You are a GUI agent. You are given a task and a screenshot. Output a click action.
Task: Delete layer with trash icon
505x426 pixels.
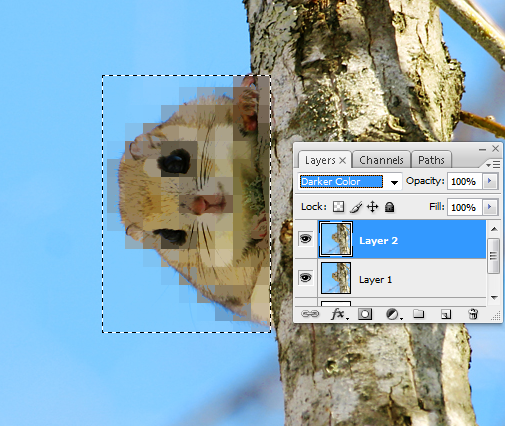point(473,314)
